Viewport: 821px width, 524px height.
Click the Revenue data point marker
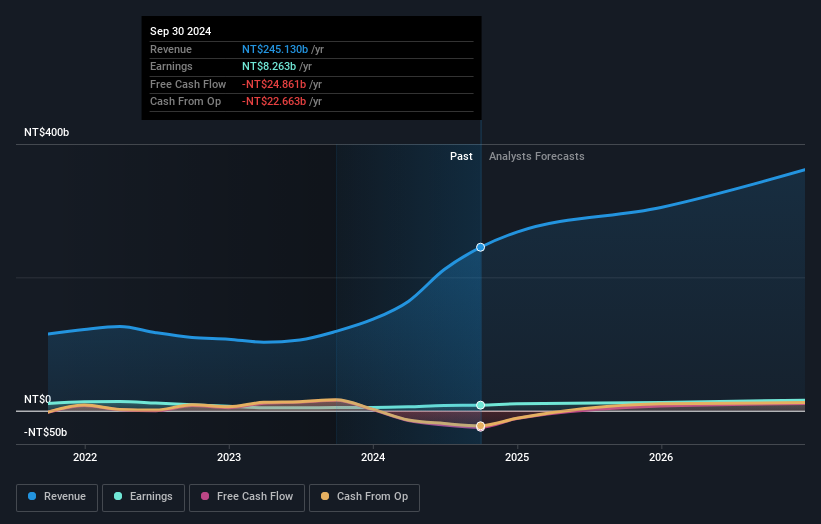pos(480,247)
